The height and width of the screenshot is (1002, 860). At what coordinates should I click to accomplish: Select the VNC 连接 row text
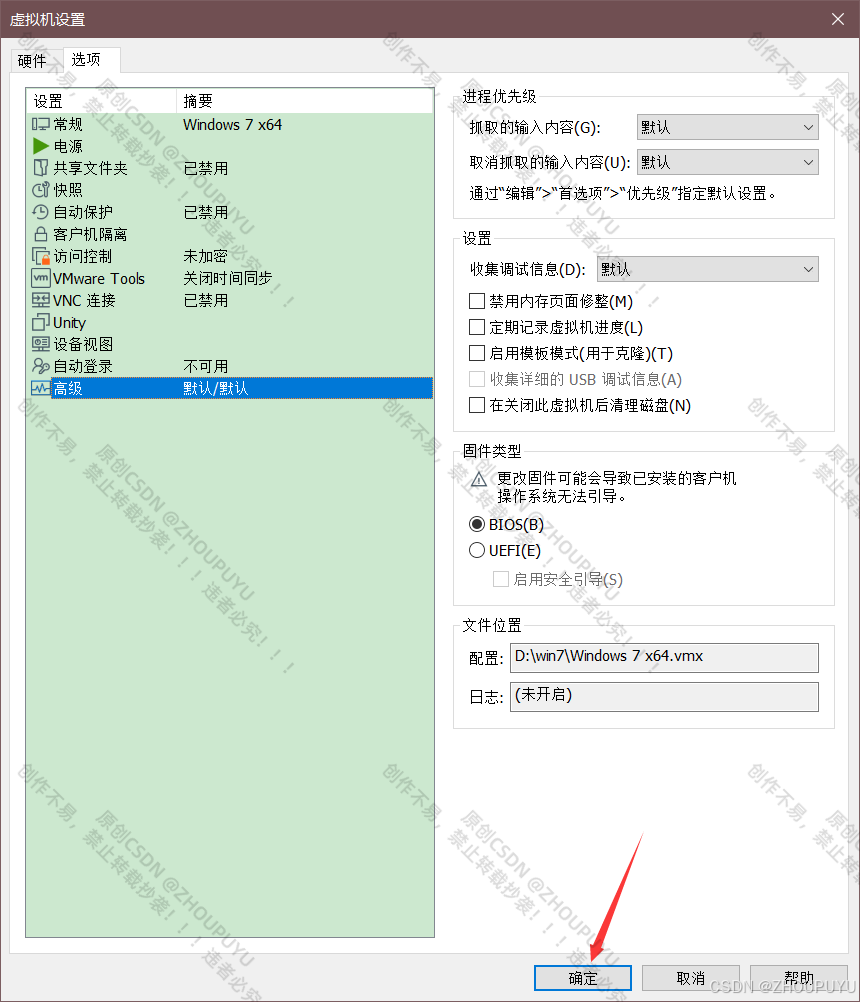click(x=84, y=300)
